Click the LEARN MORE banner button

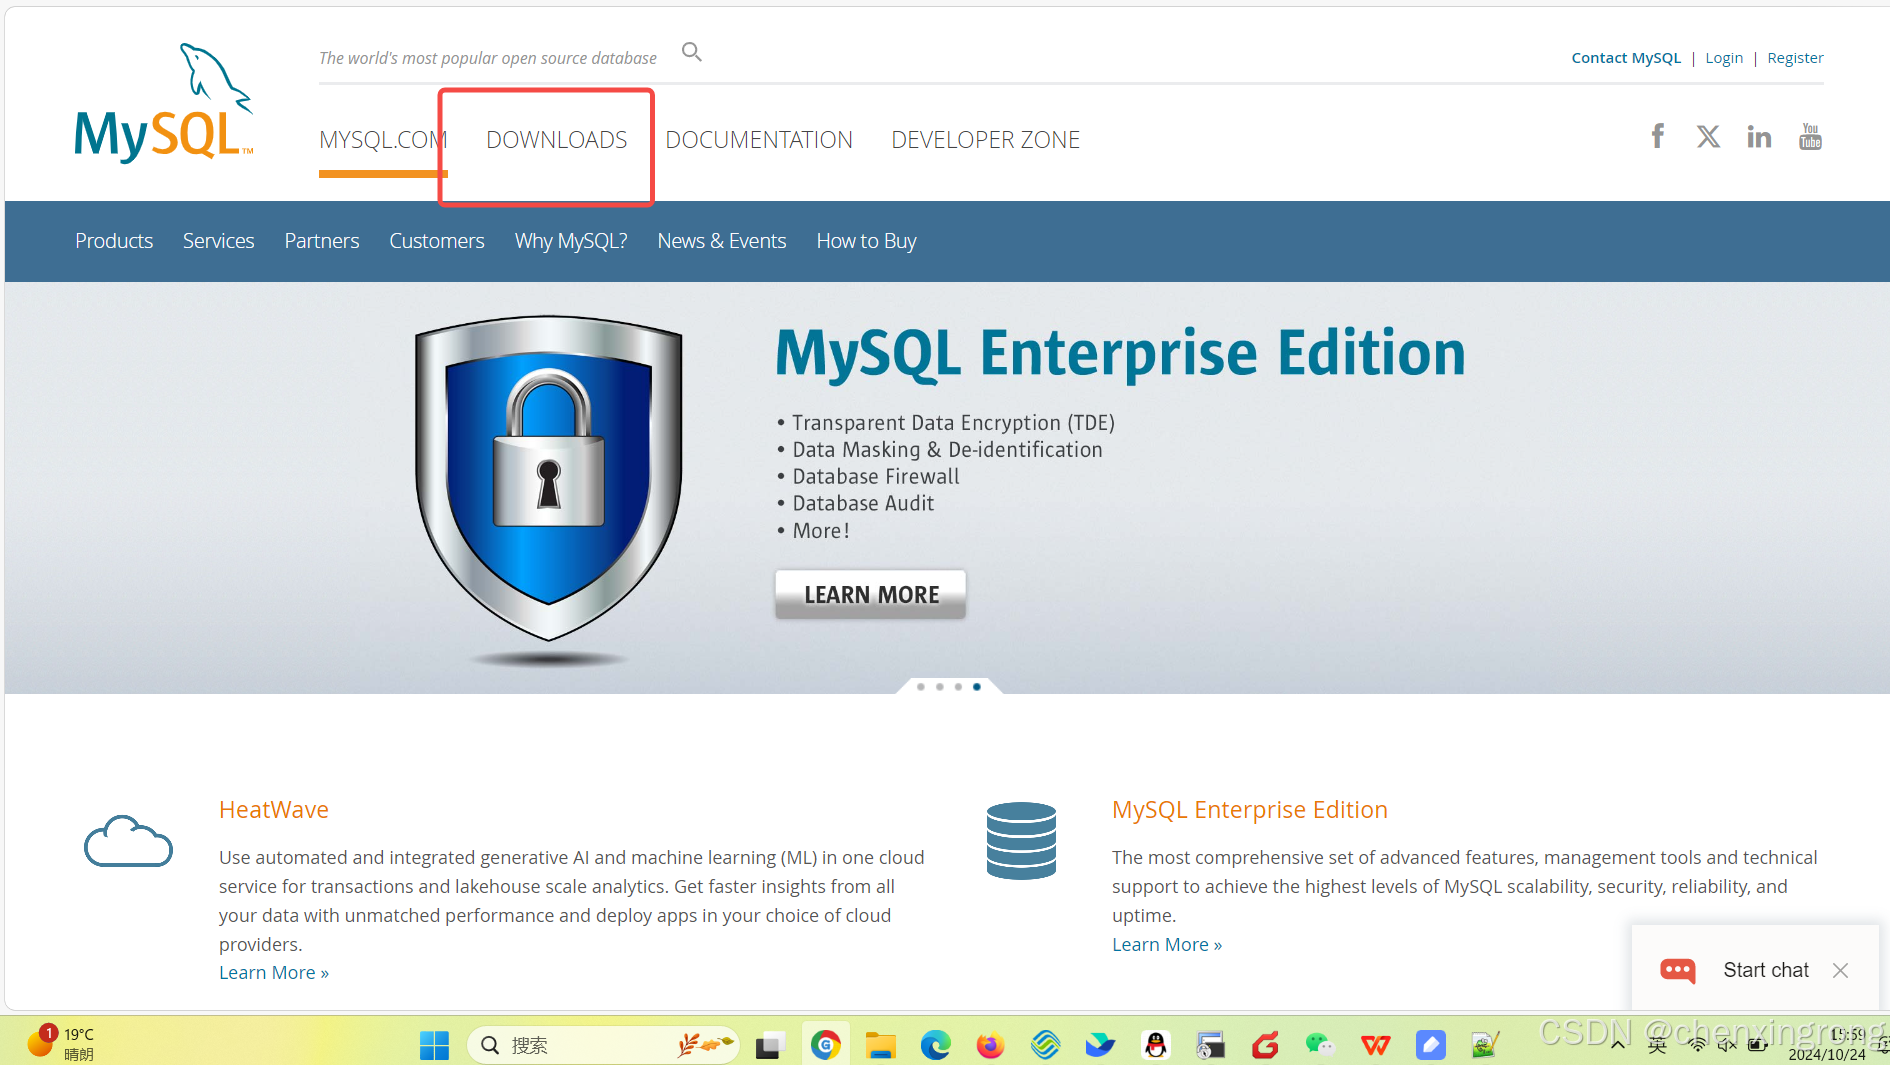coord(871,595)
